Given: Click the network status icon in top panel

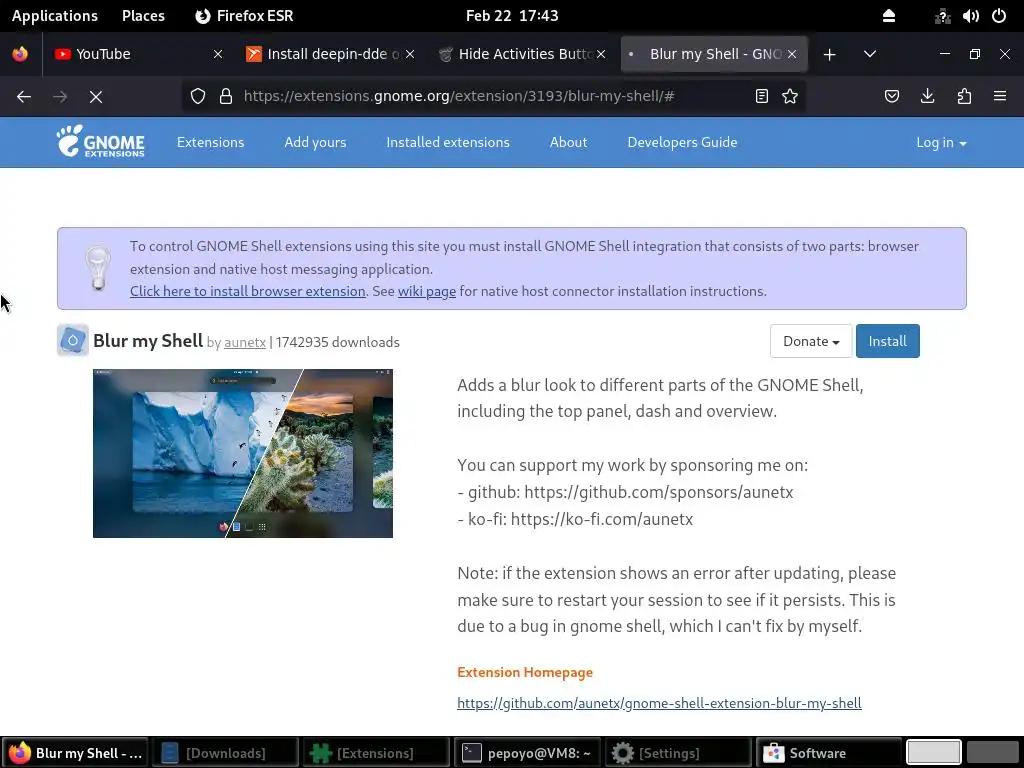Looking at the screenshot, I should 942,16.
